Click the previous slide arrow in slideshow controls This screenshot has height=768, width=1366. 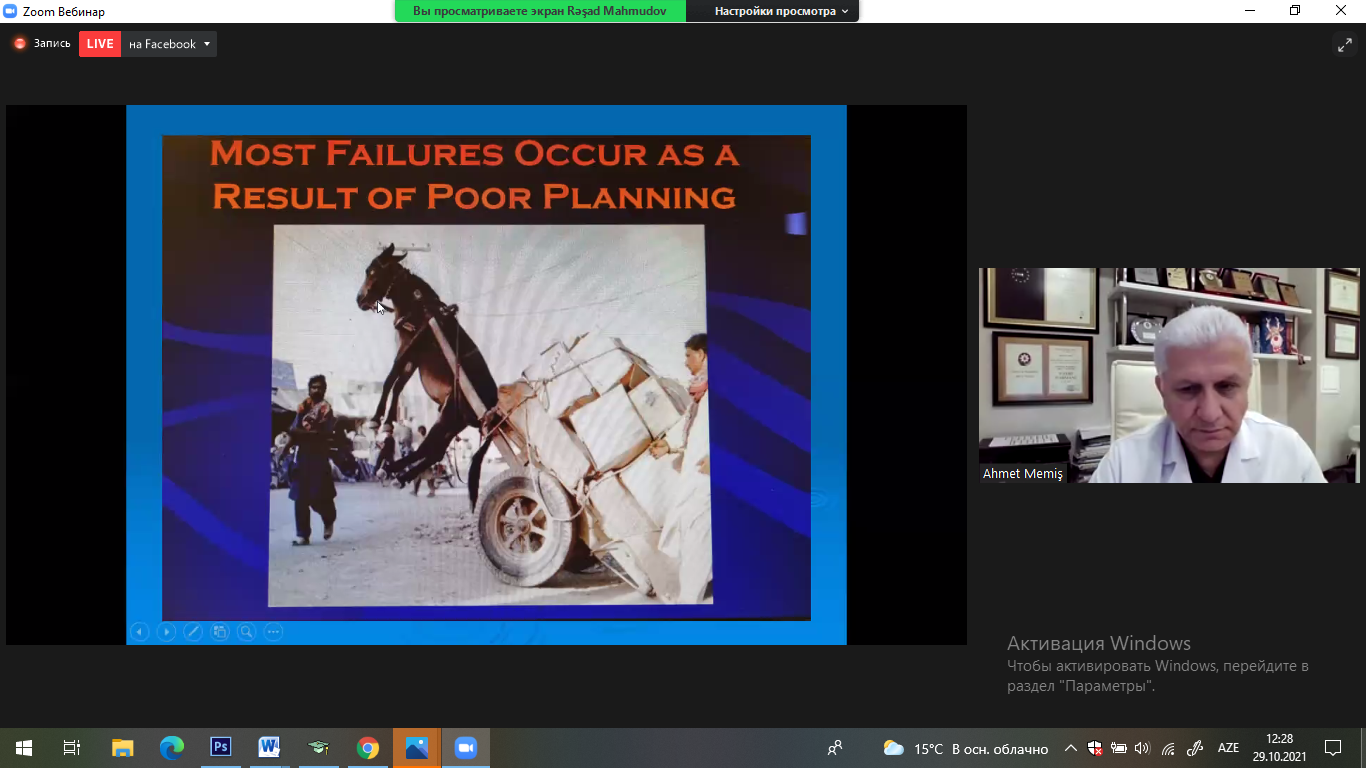[140, 632]
